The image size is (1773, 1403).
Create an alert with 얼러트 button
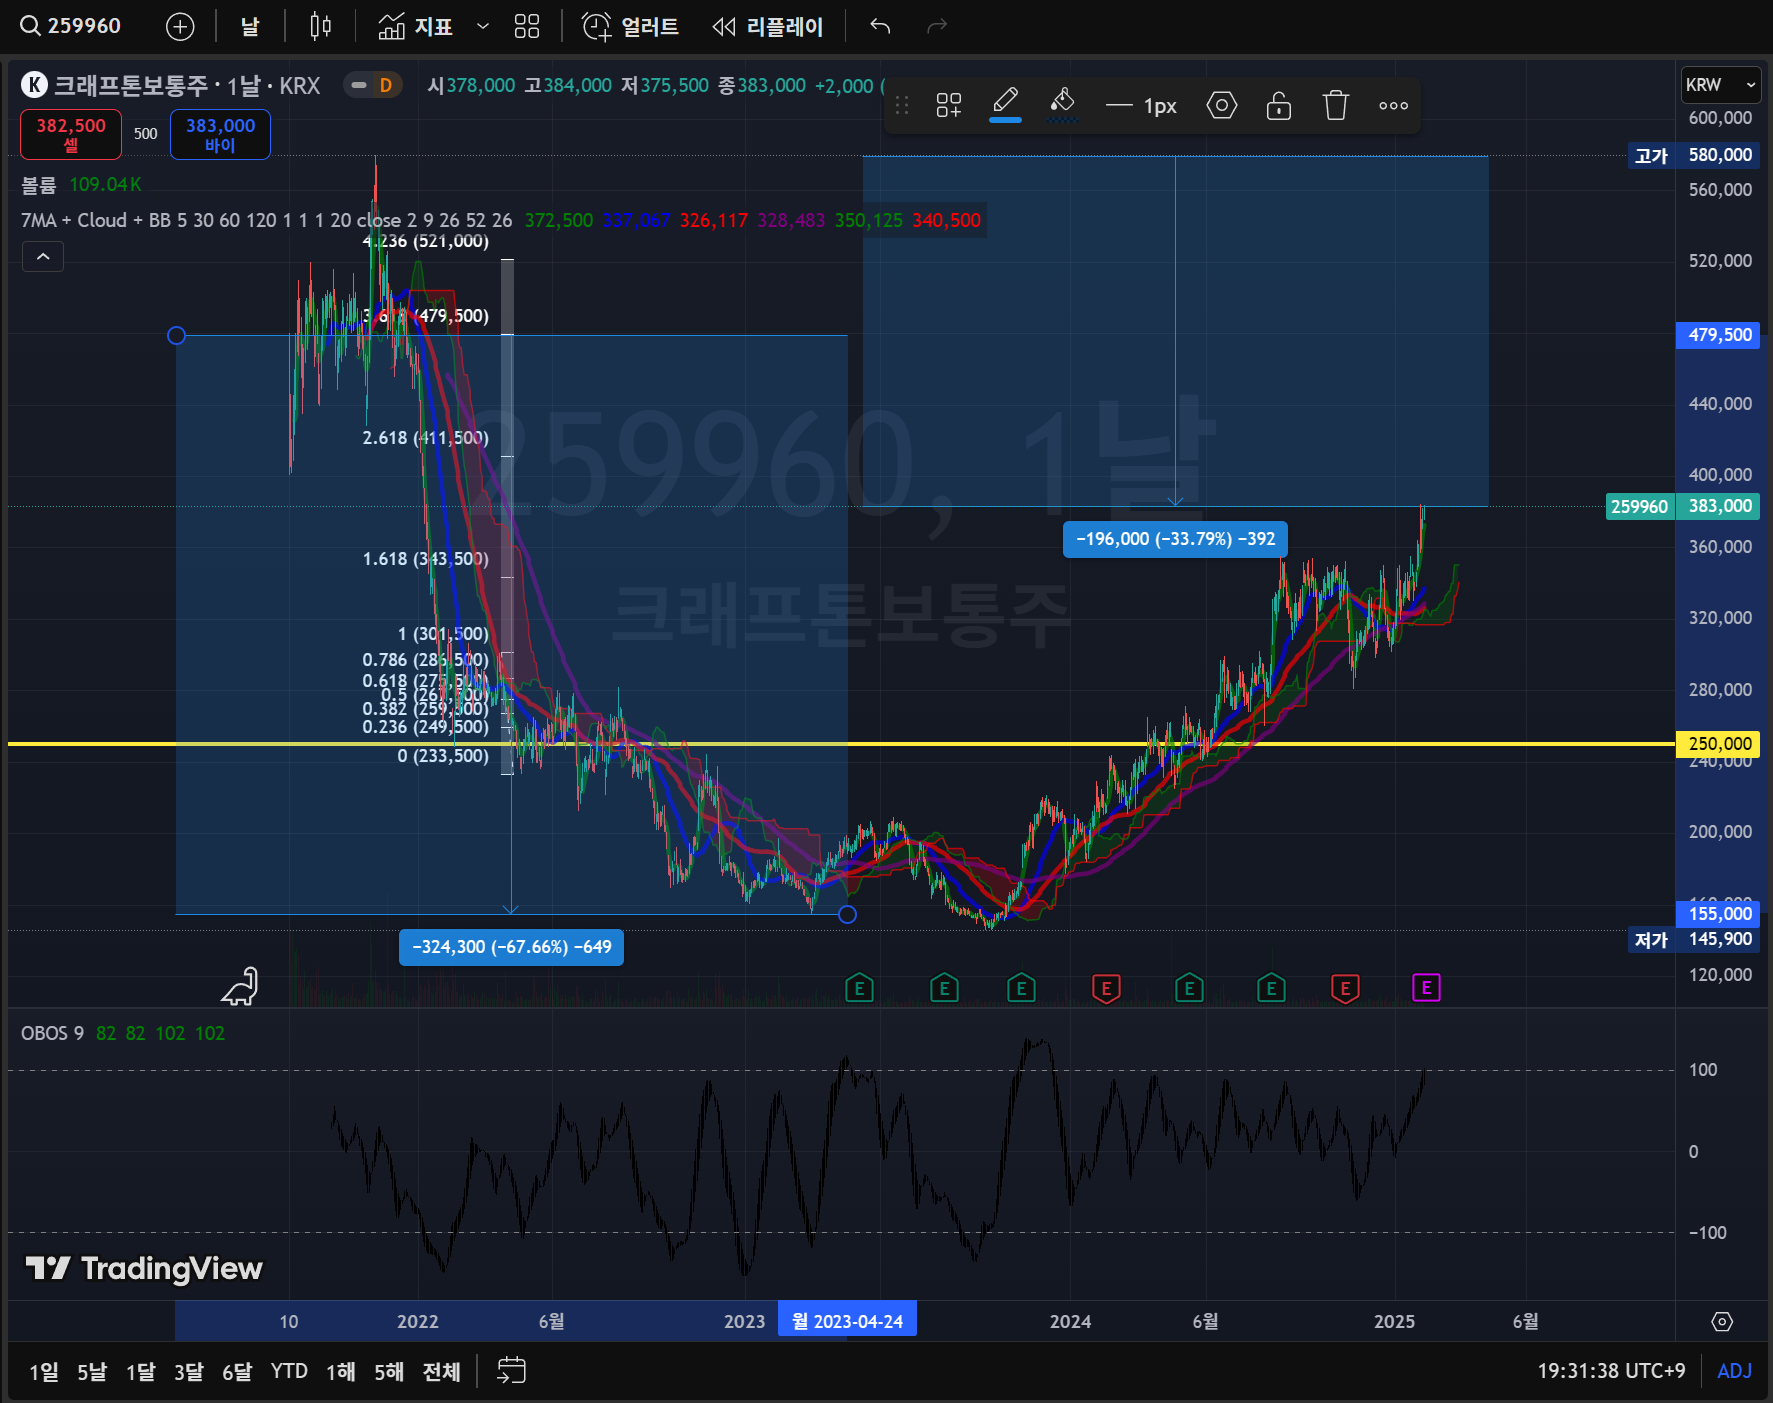(x=630, y=26)
